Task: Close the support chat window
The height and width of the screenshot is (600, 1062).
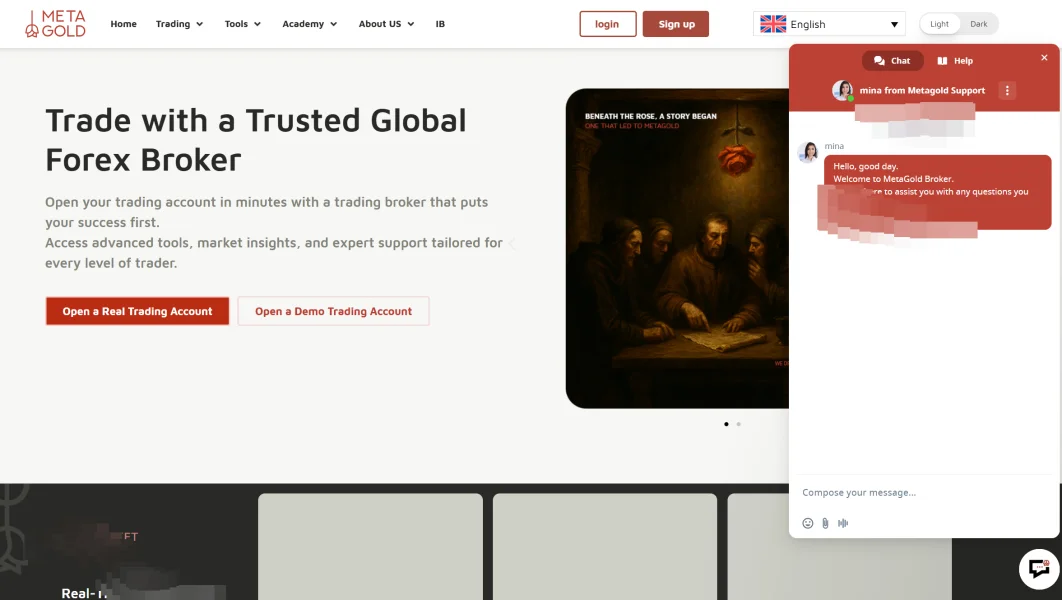Action: 1044,58
